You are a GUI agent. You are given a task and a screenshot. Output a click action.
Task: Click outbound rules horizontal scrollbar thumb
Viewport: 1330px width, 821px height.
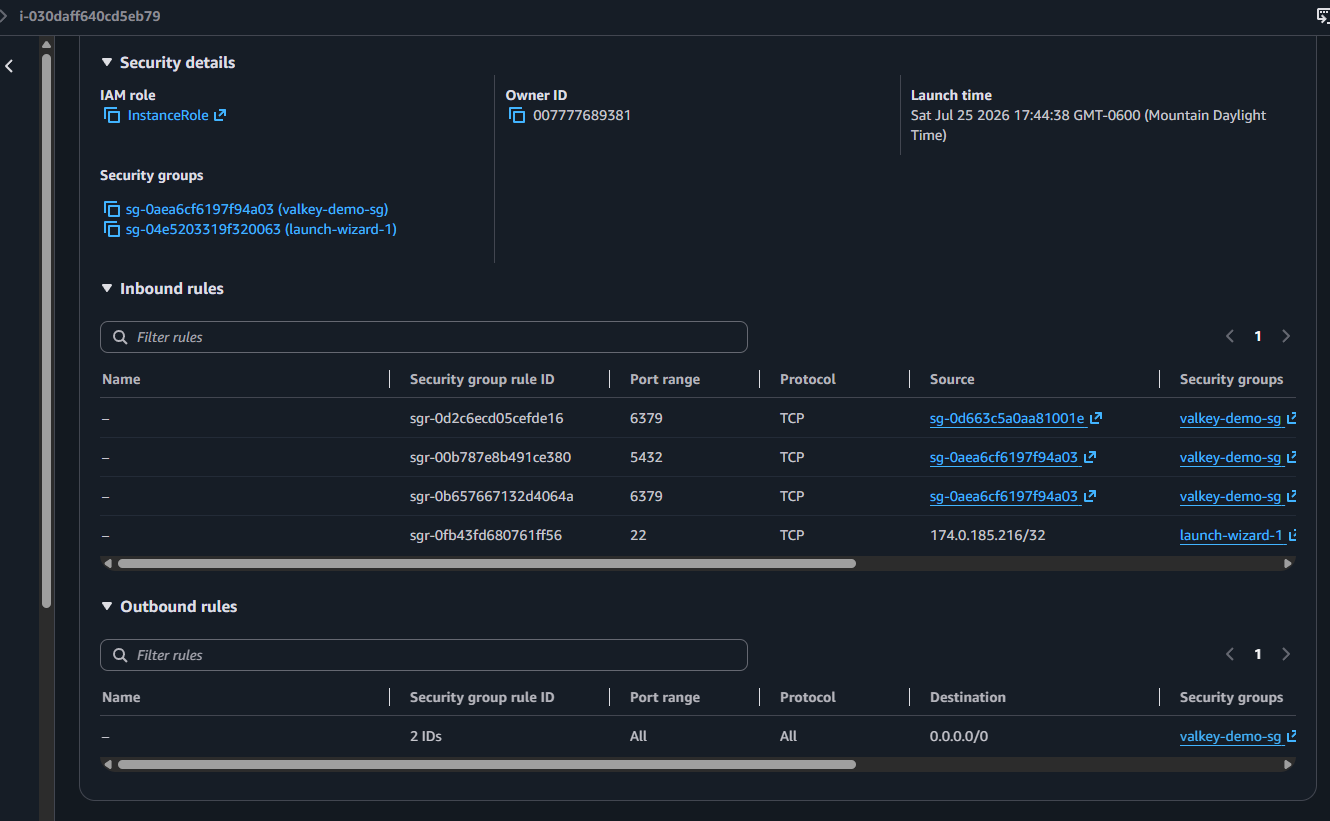(x=487, y=765)
